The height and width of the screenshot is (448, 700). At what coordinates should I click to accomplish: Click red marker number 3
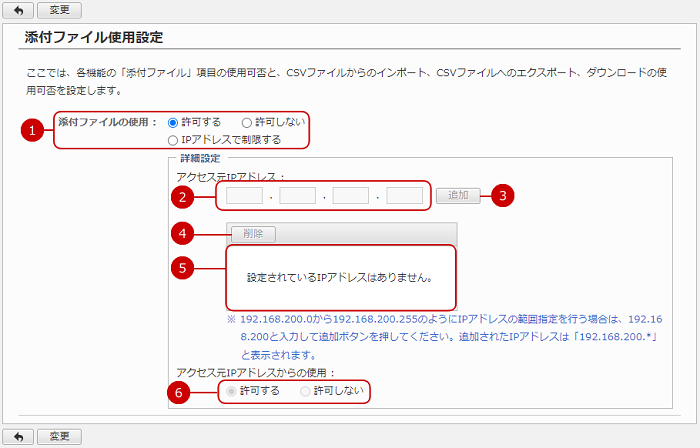pos(503,195)
